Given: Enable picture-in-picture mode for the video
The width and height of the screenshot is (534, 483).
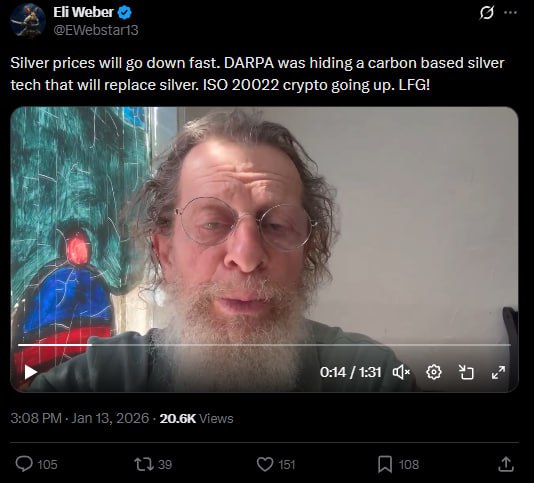Looking at the screenshot, I should coord(466,372).
